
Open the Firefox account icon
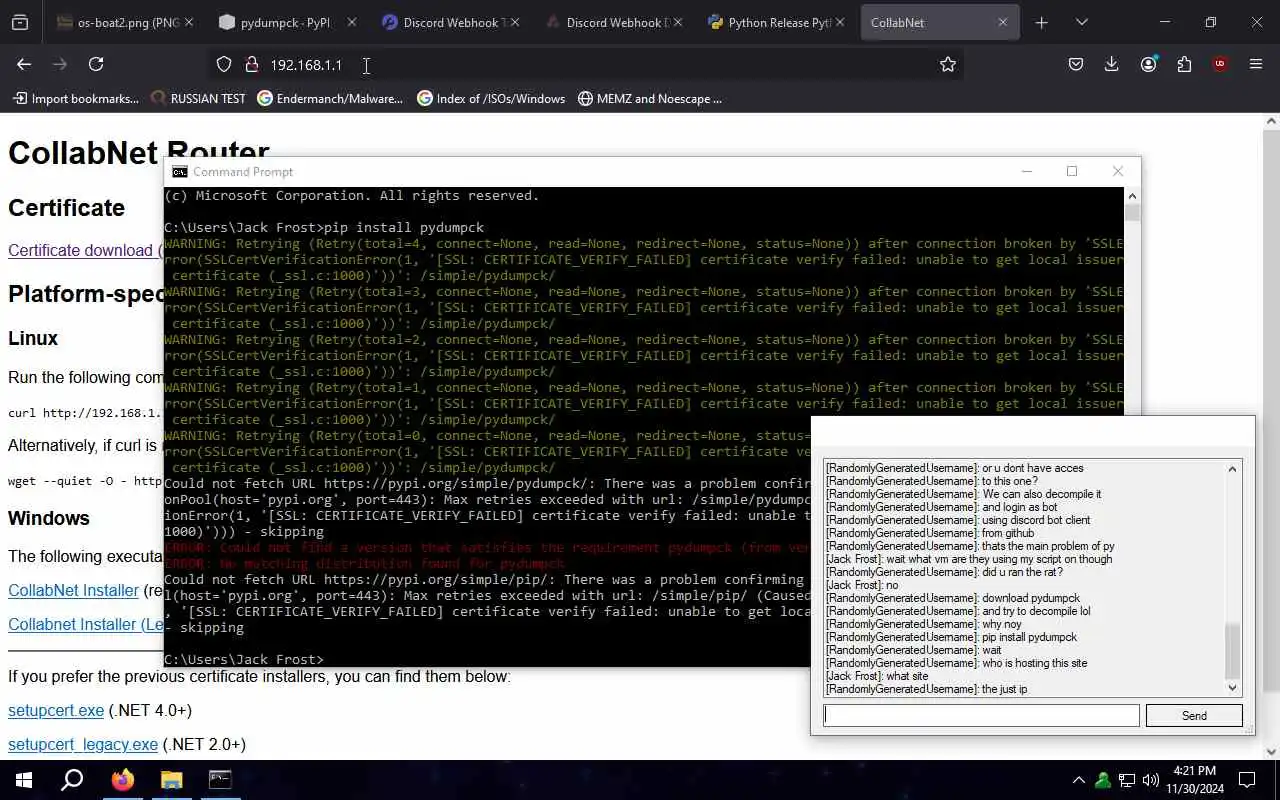[x=1148, y=64]
